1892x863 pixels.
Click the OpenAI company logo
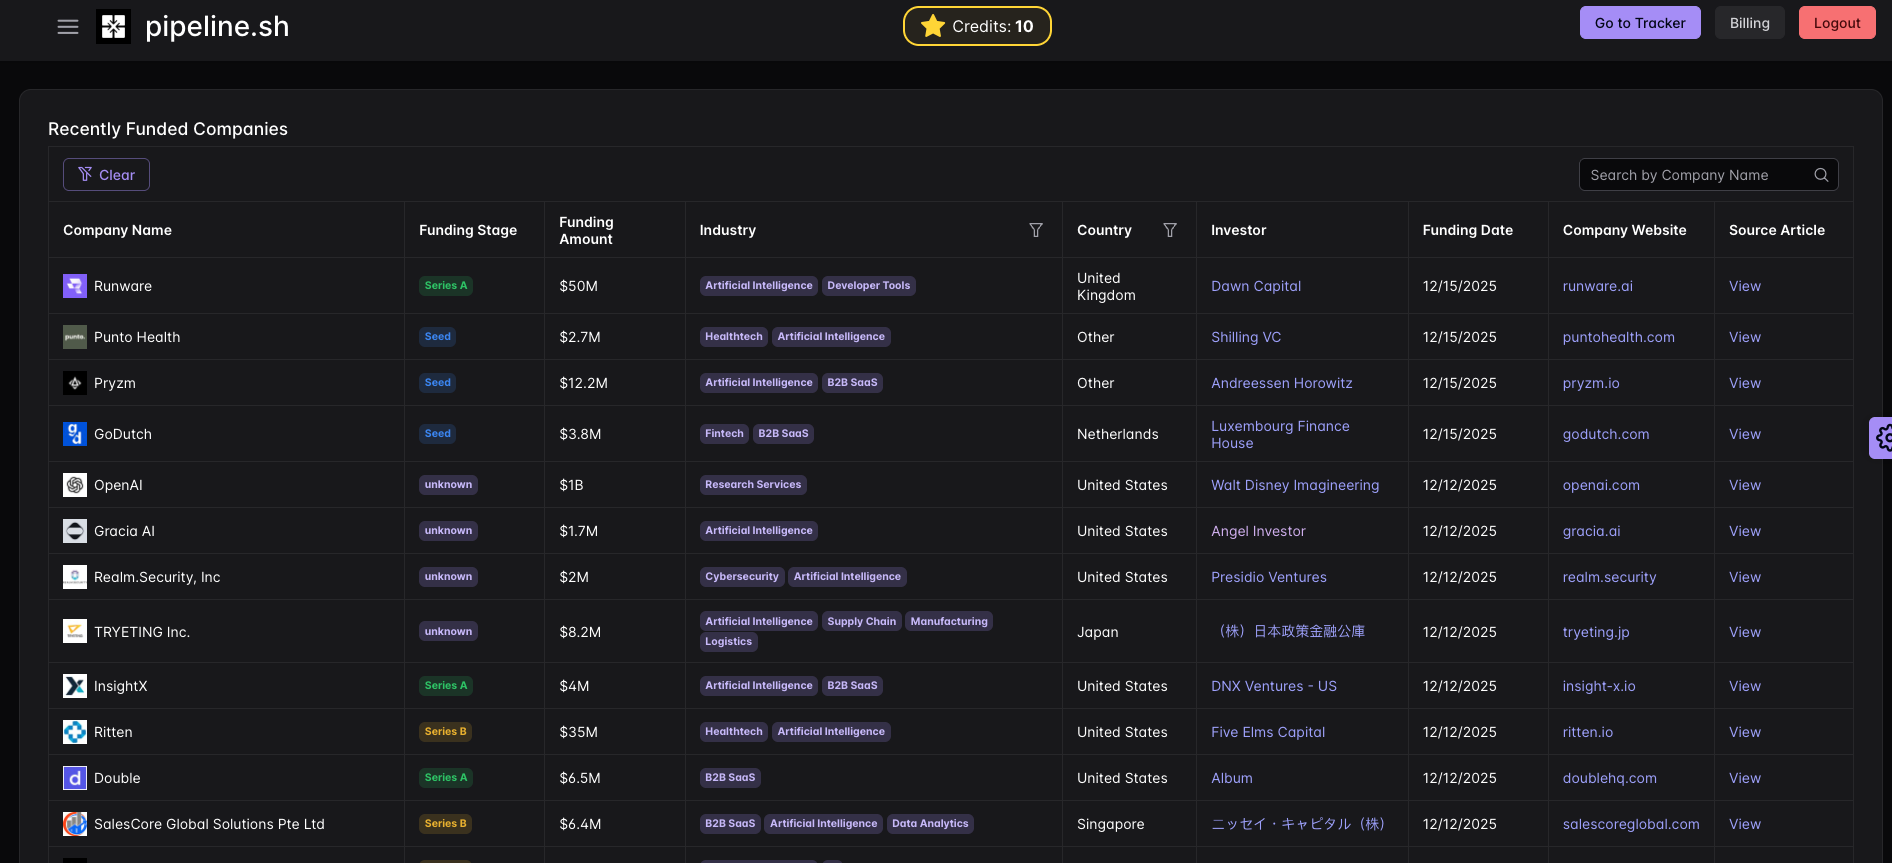pos(75,485)
